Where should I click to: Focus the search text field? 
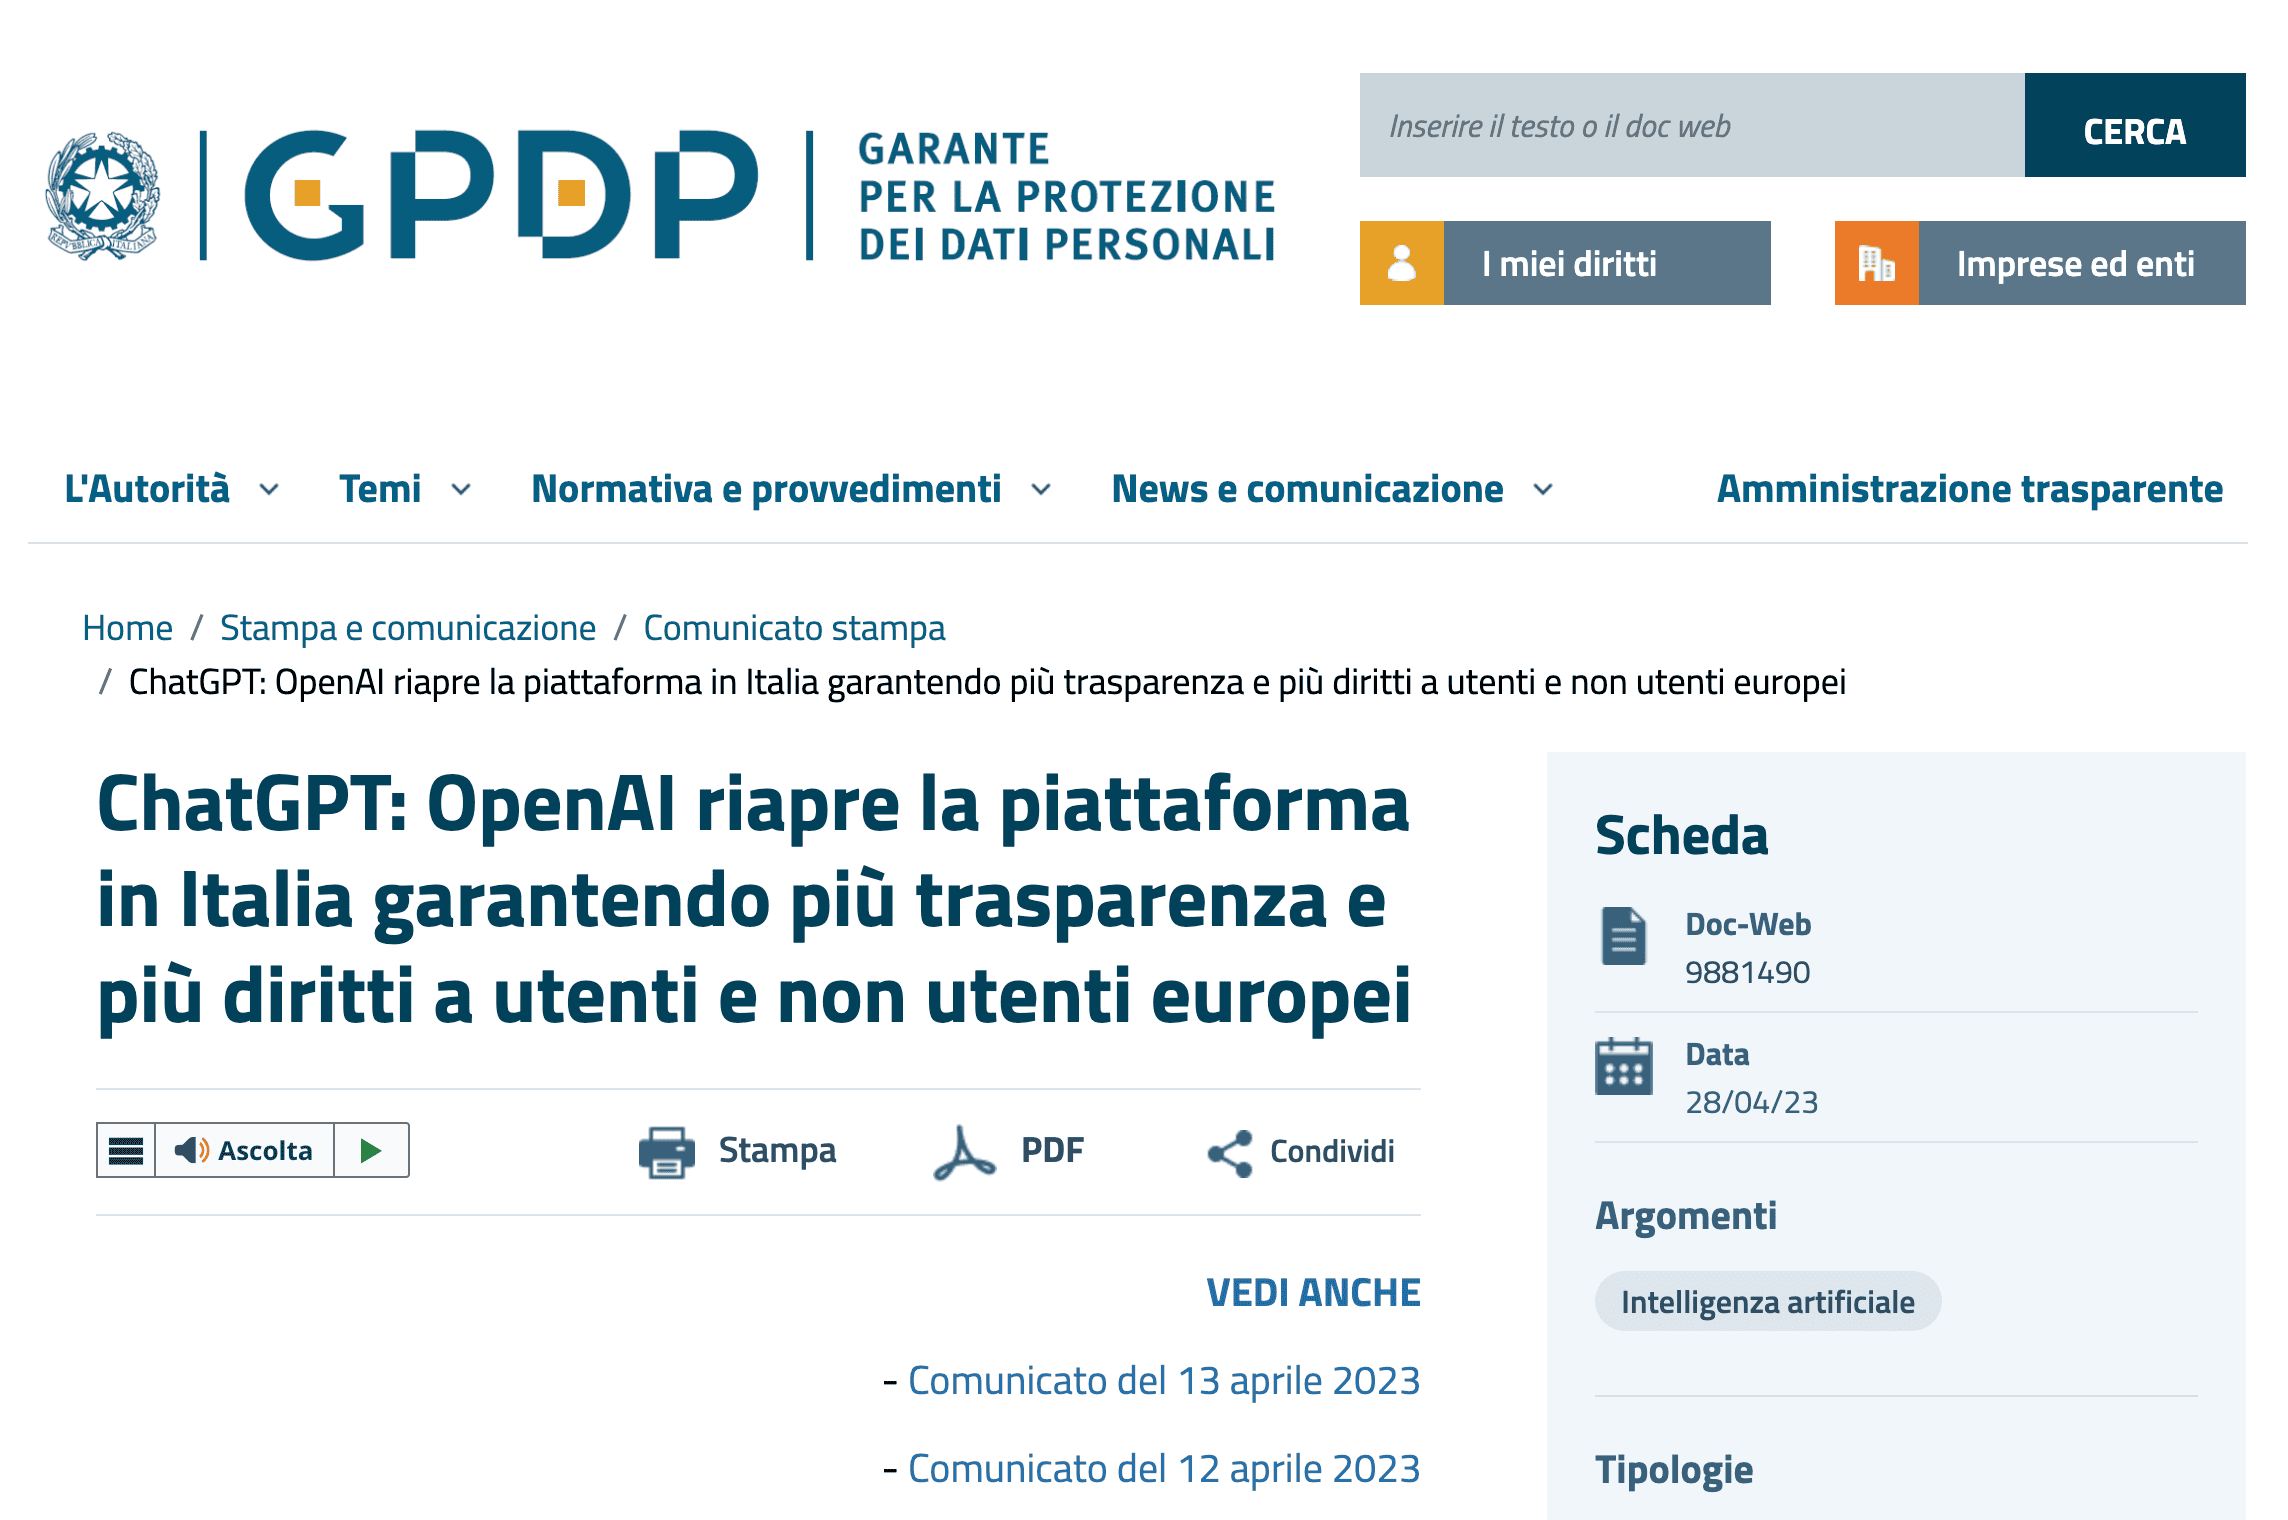(1692, 125)
